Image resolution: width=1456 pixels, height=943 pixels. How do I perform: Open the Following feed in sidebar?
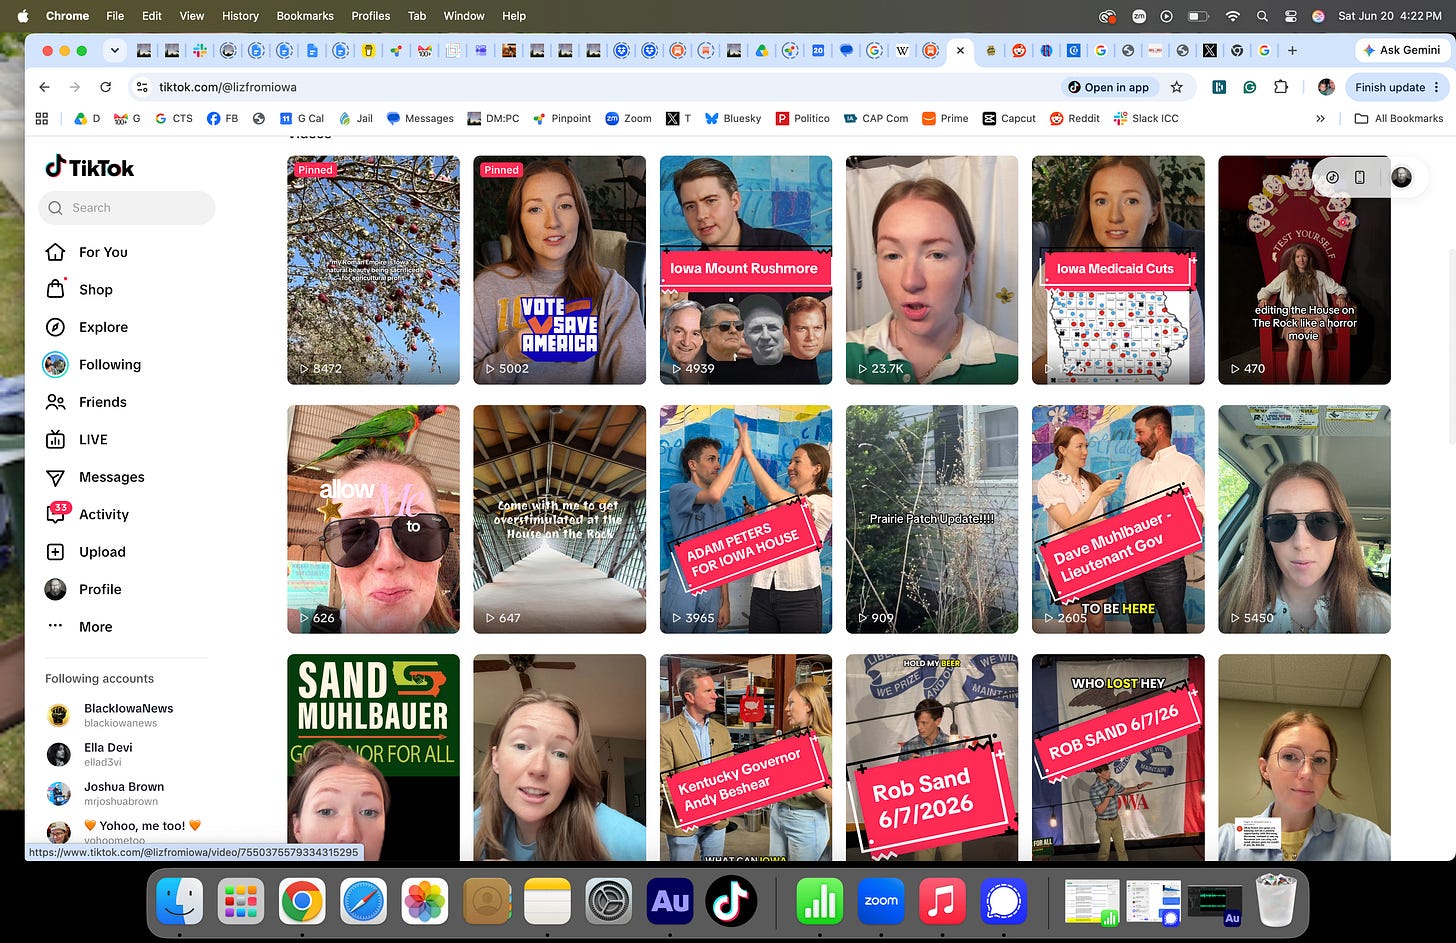click(93, 364)
